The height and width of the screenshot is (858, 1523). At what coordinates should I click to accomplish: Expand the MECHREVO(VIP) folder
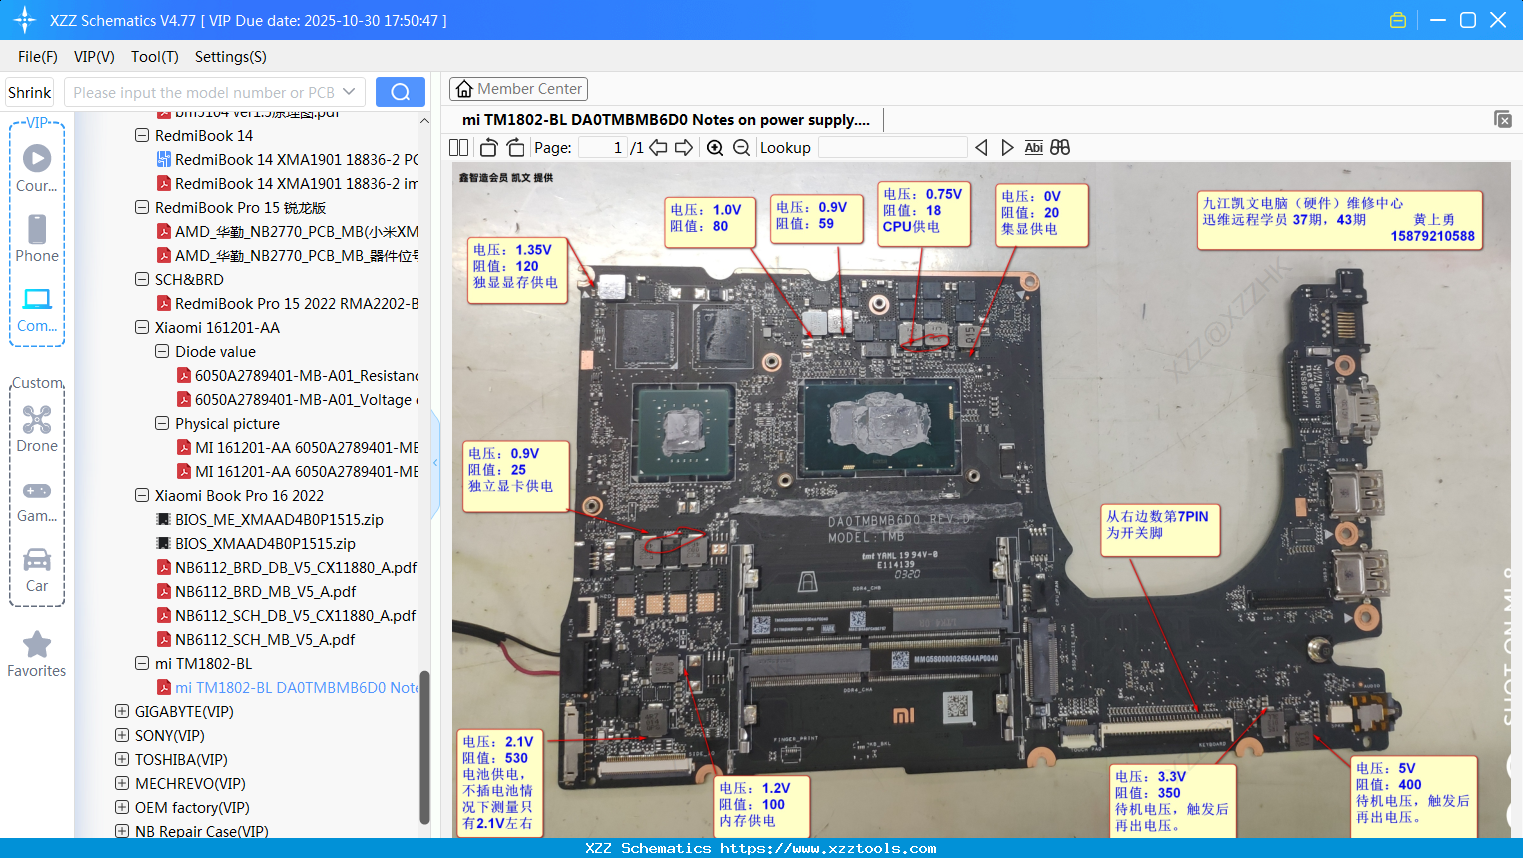click(x=122, y=783)
